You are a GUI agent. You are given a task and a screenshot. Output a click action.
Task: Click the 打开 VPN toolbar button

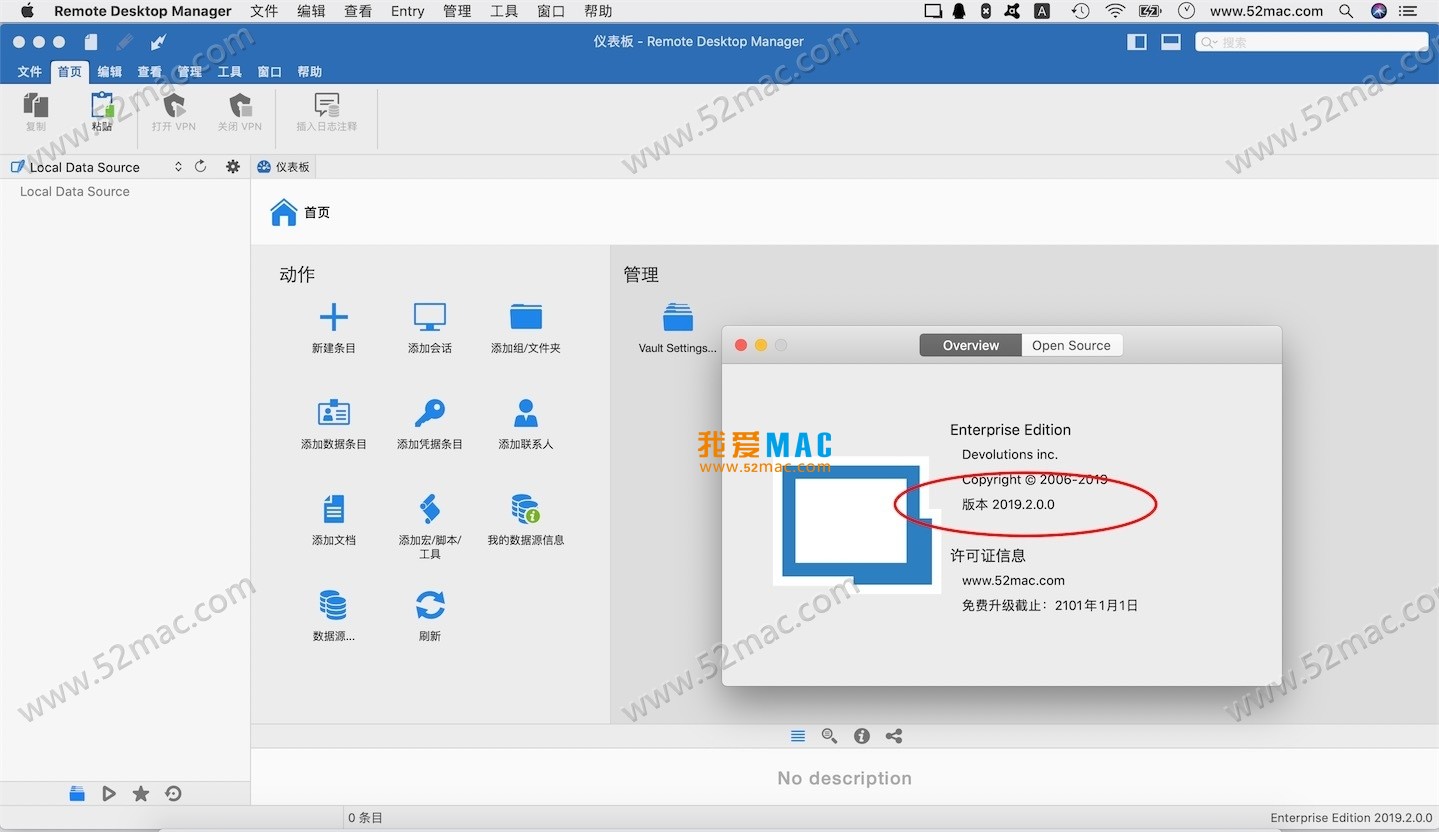(x=174, y=111)
